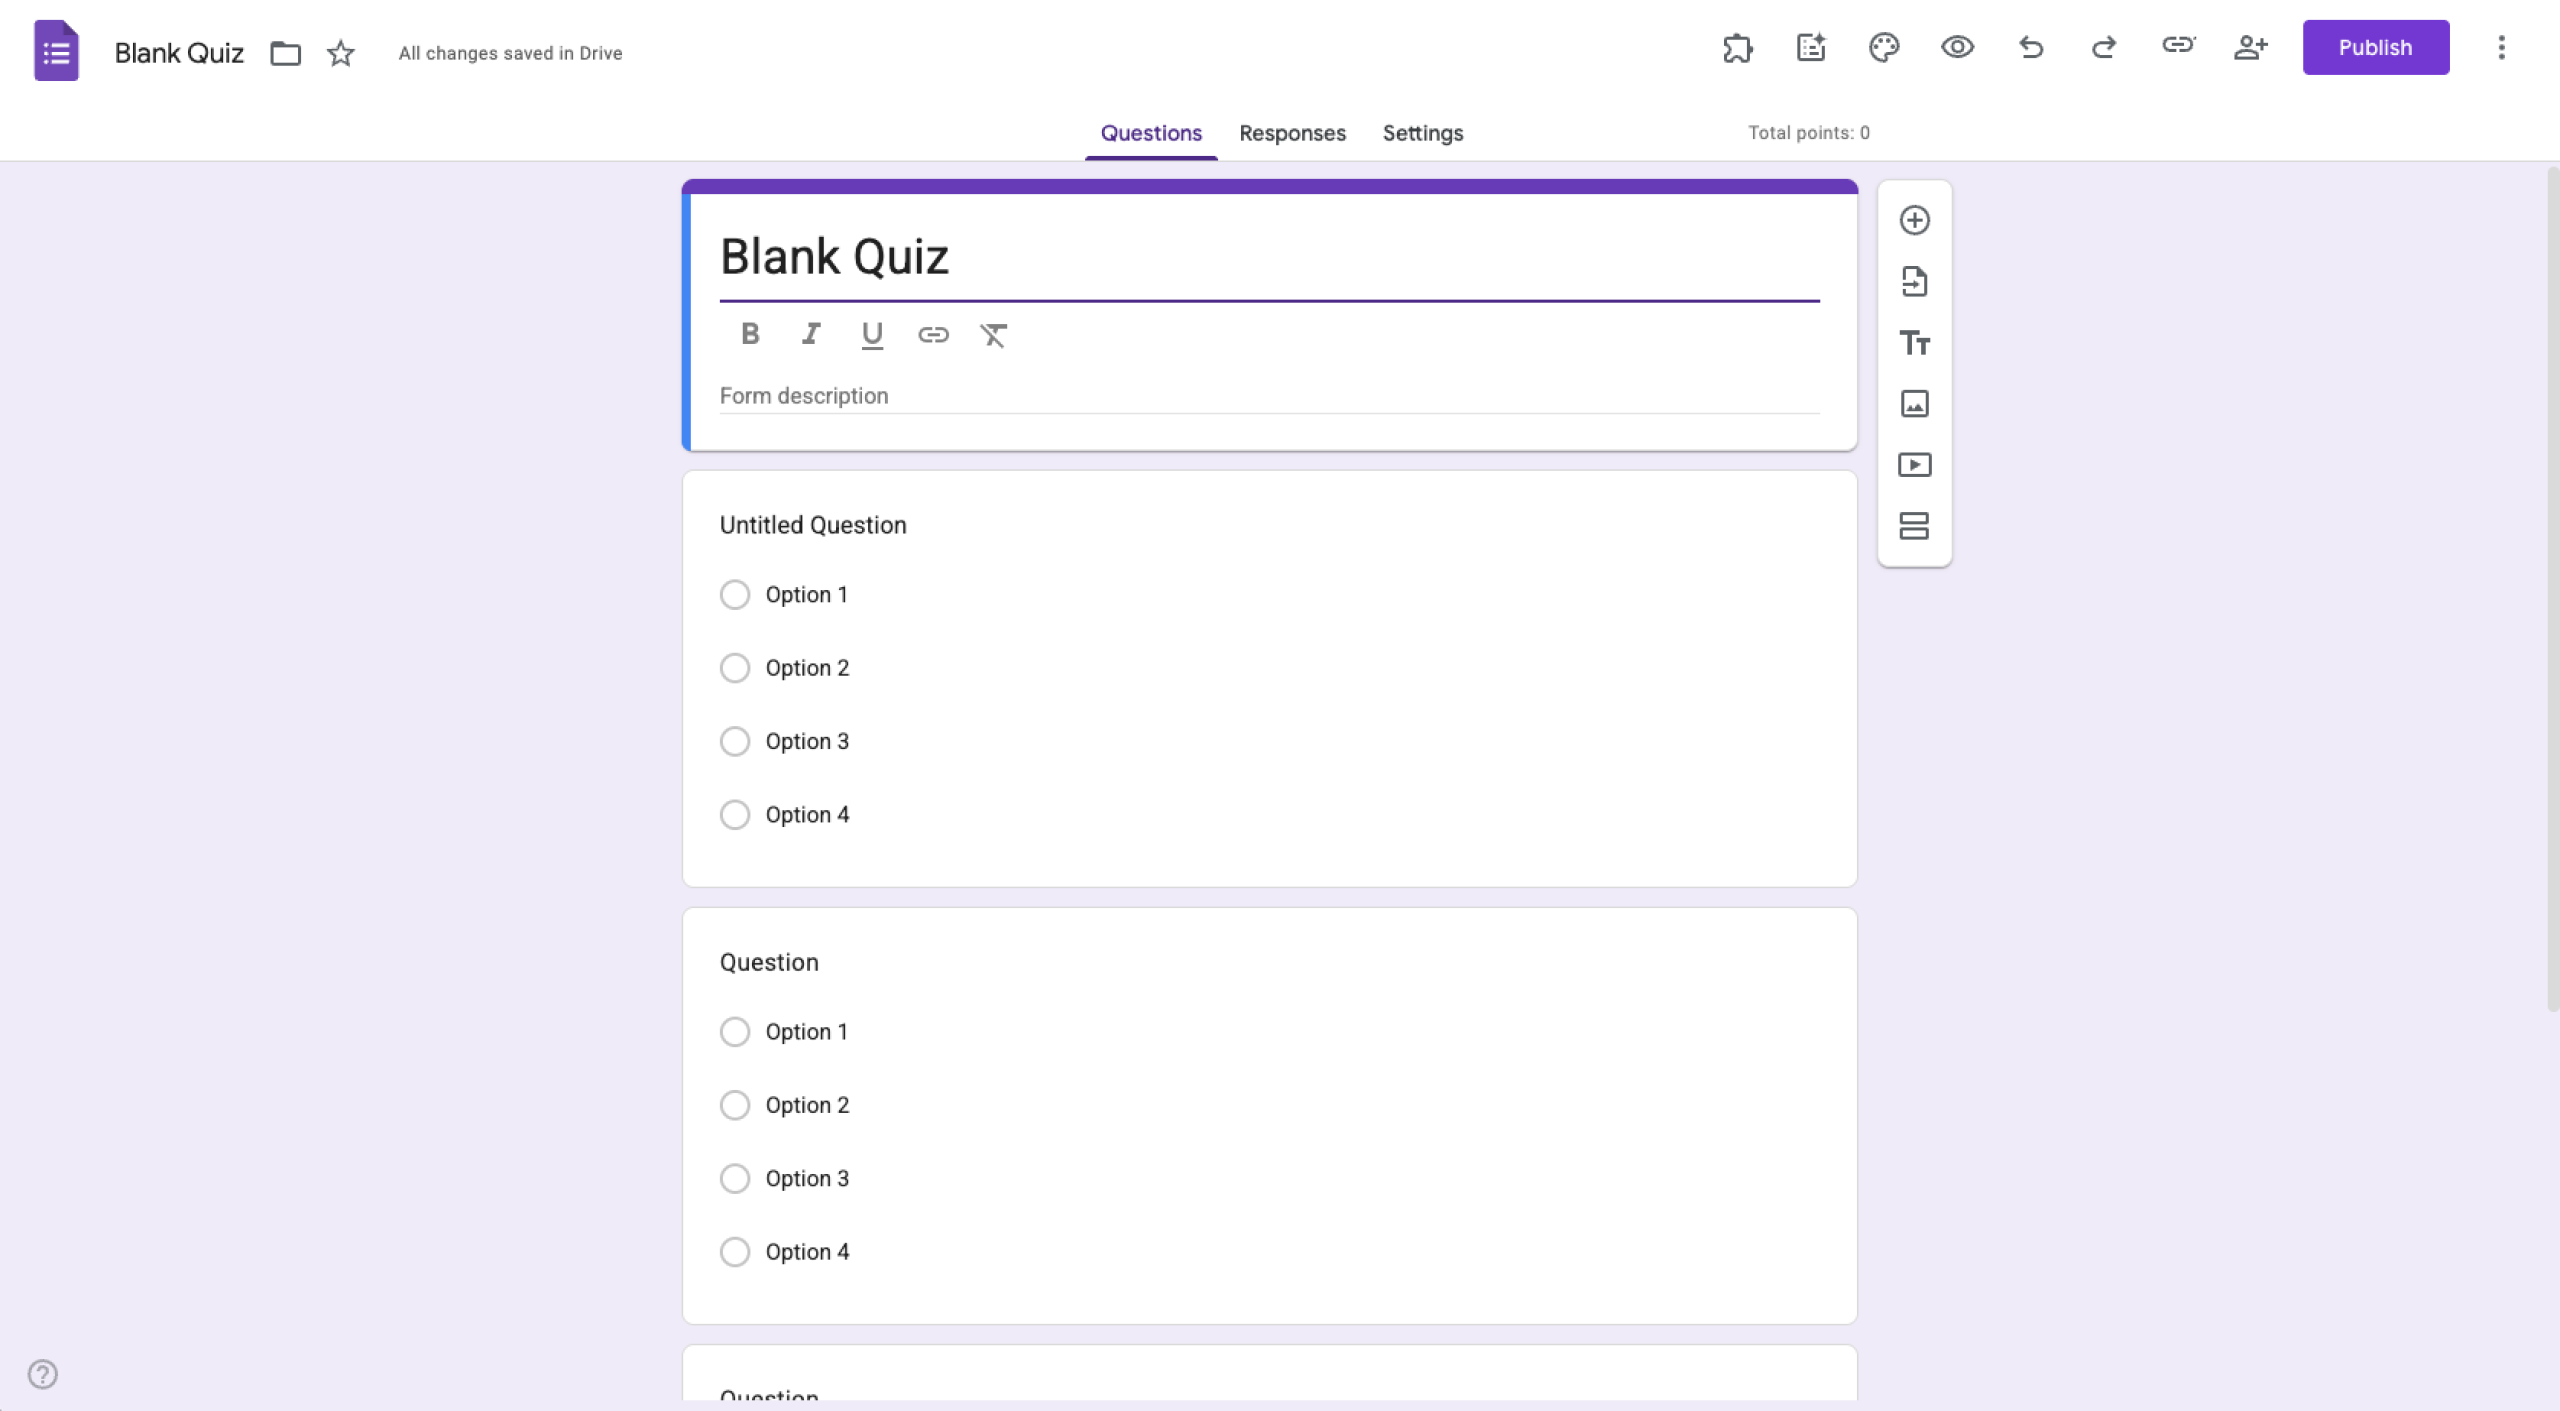Copy the responder link
Image resolution: width=2560 pixels, height=1411 pixels.
[2177, 47]
